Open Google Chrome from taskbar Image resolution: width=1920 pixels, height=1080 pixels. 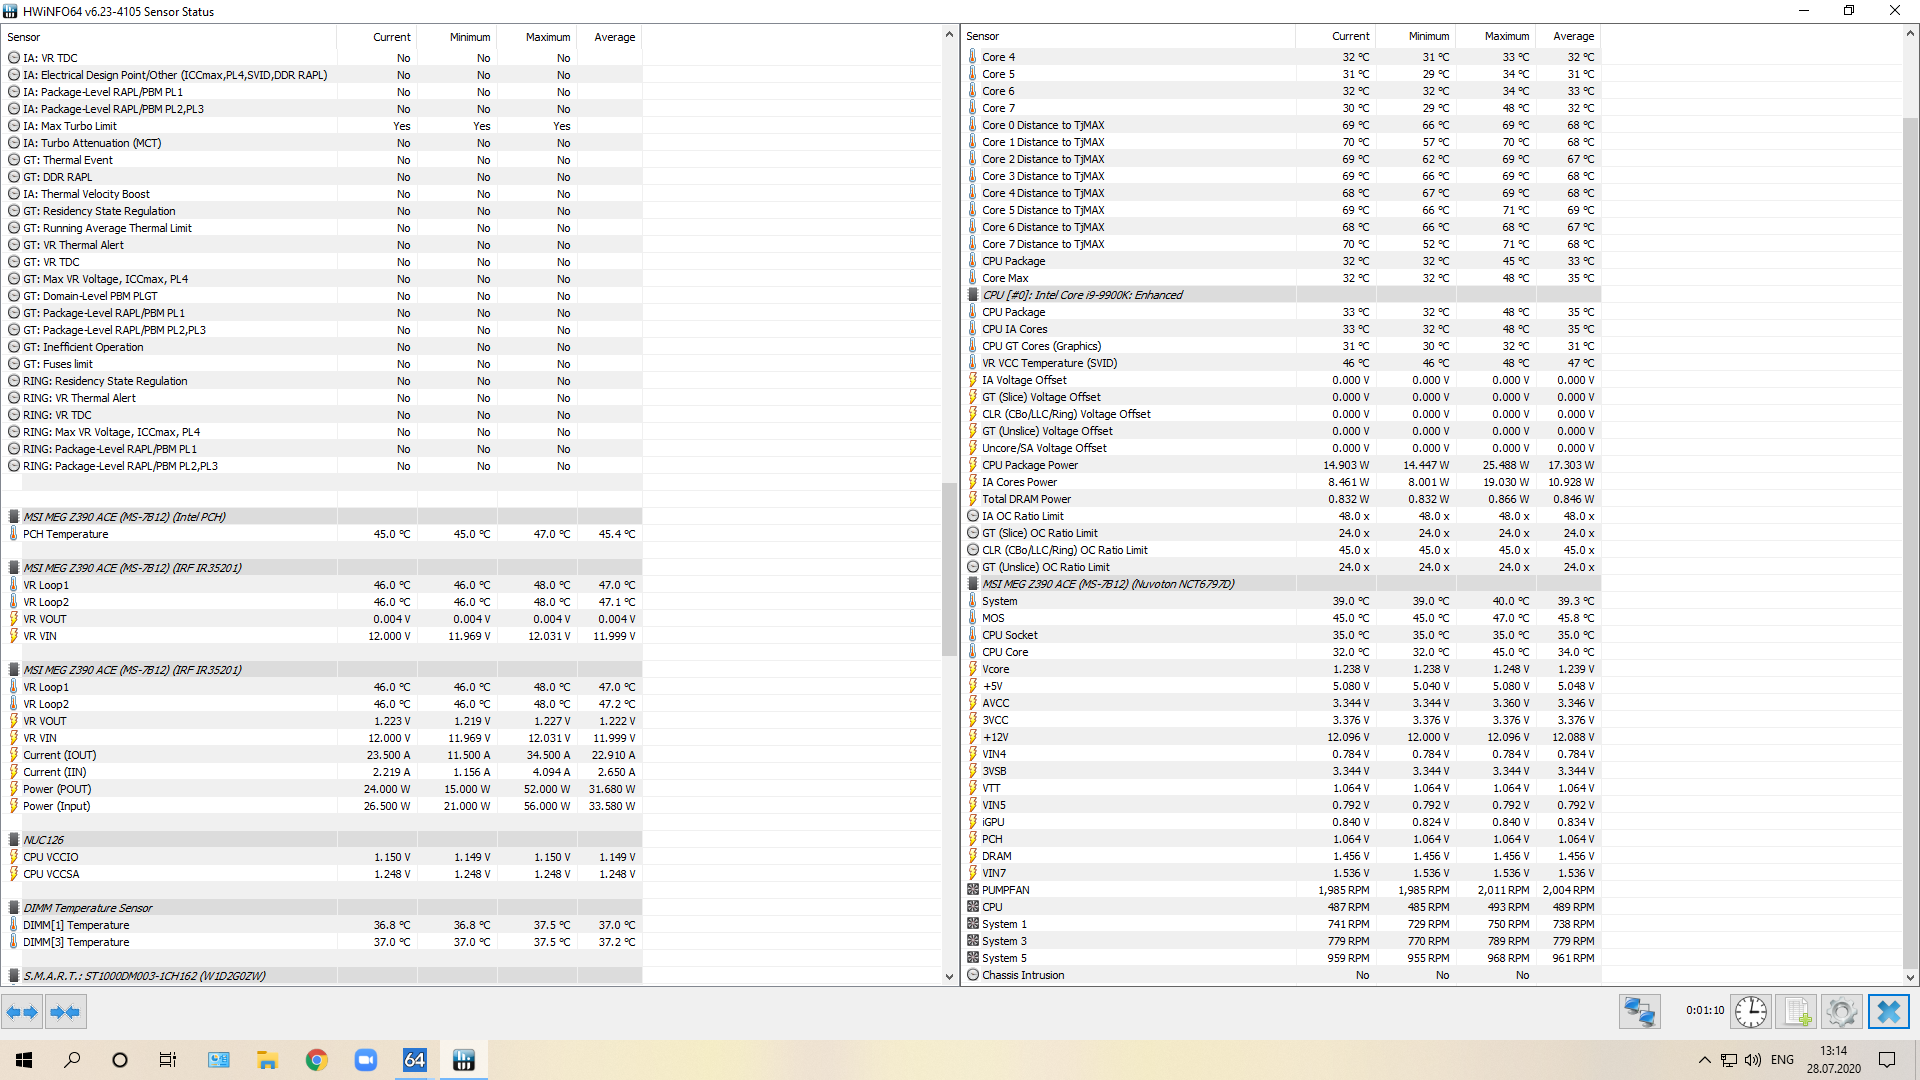coord(316,1060)
